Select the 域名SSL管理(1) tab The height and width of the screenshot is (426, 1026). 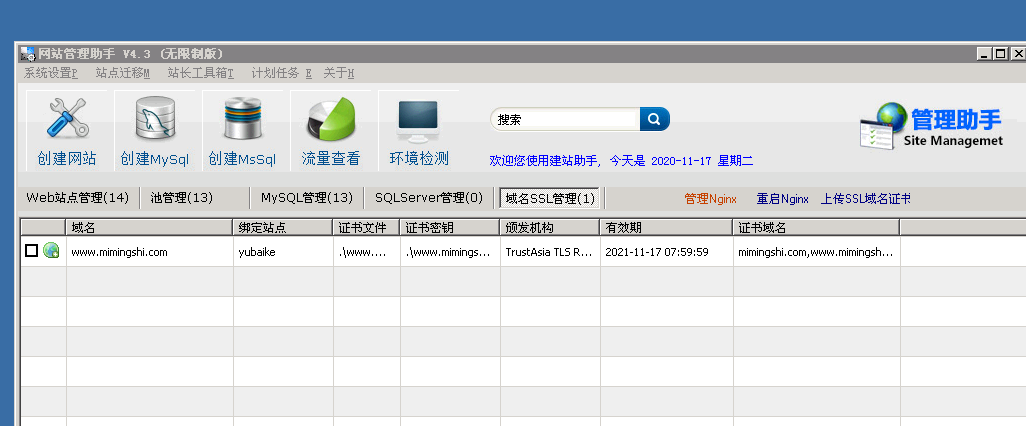(550, 198)
